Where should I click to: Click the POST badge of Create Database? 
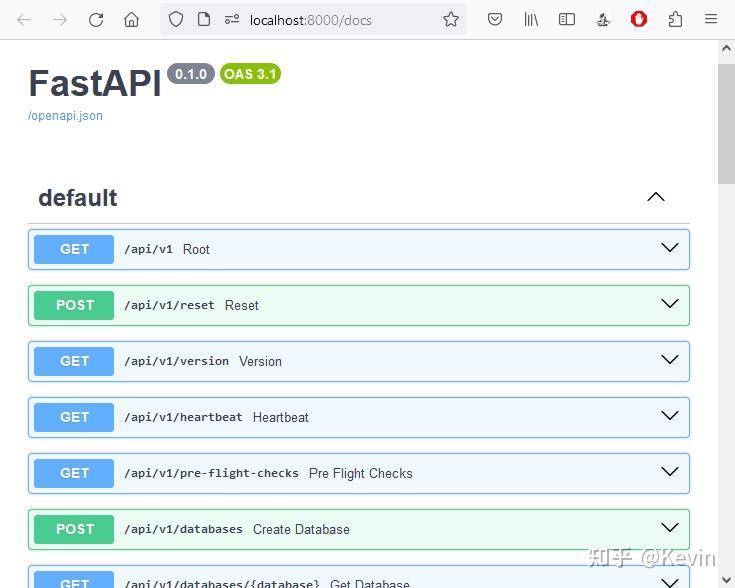[74, 529]
